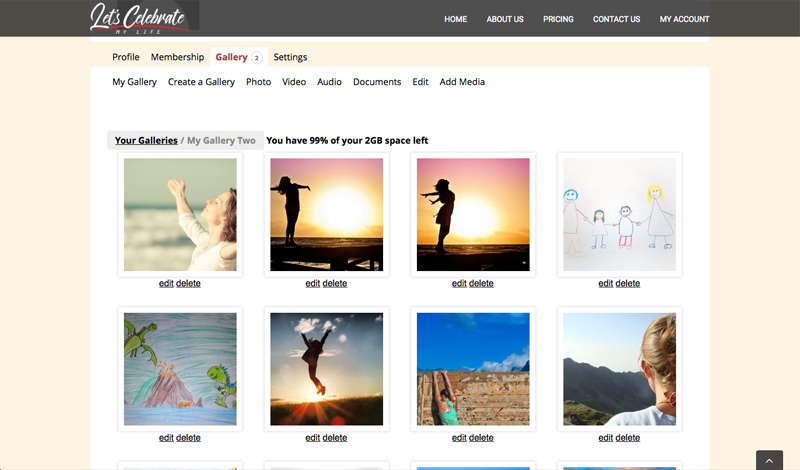Open the woman stretching against wall photo

(473, 369)
